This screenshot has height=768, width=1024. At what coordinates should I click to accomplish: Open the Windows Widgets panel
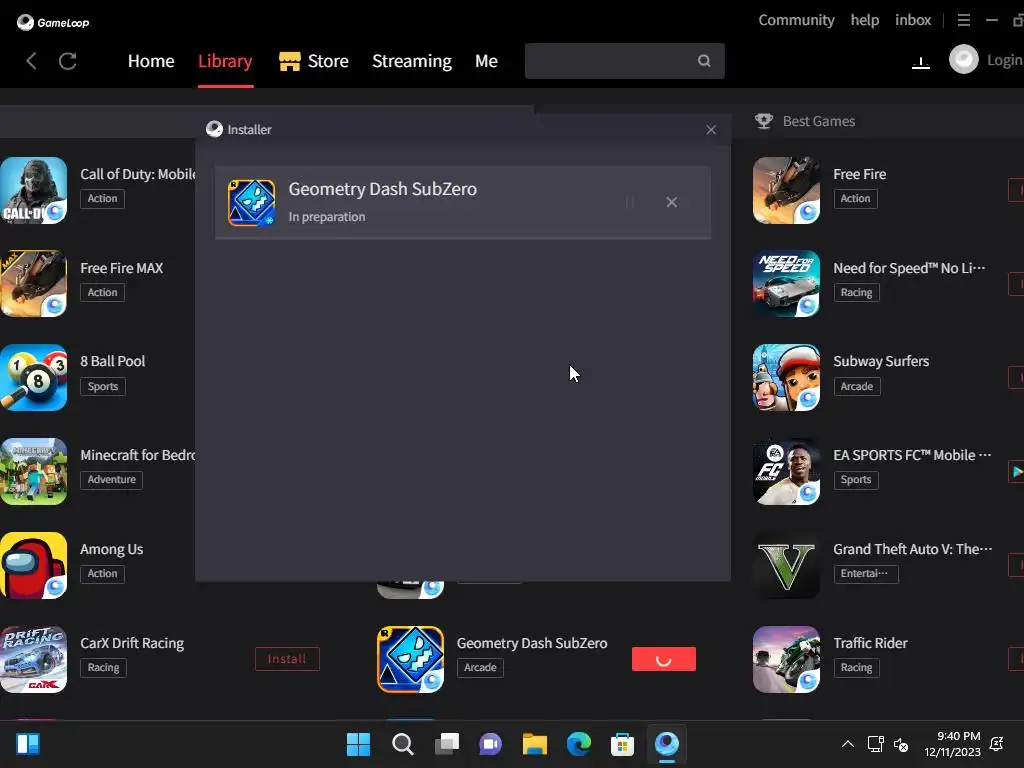point(28,744)
